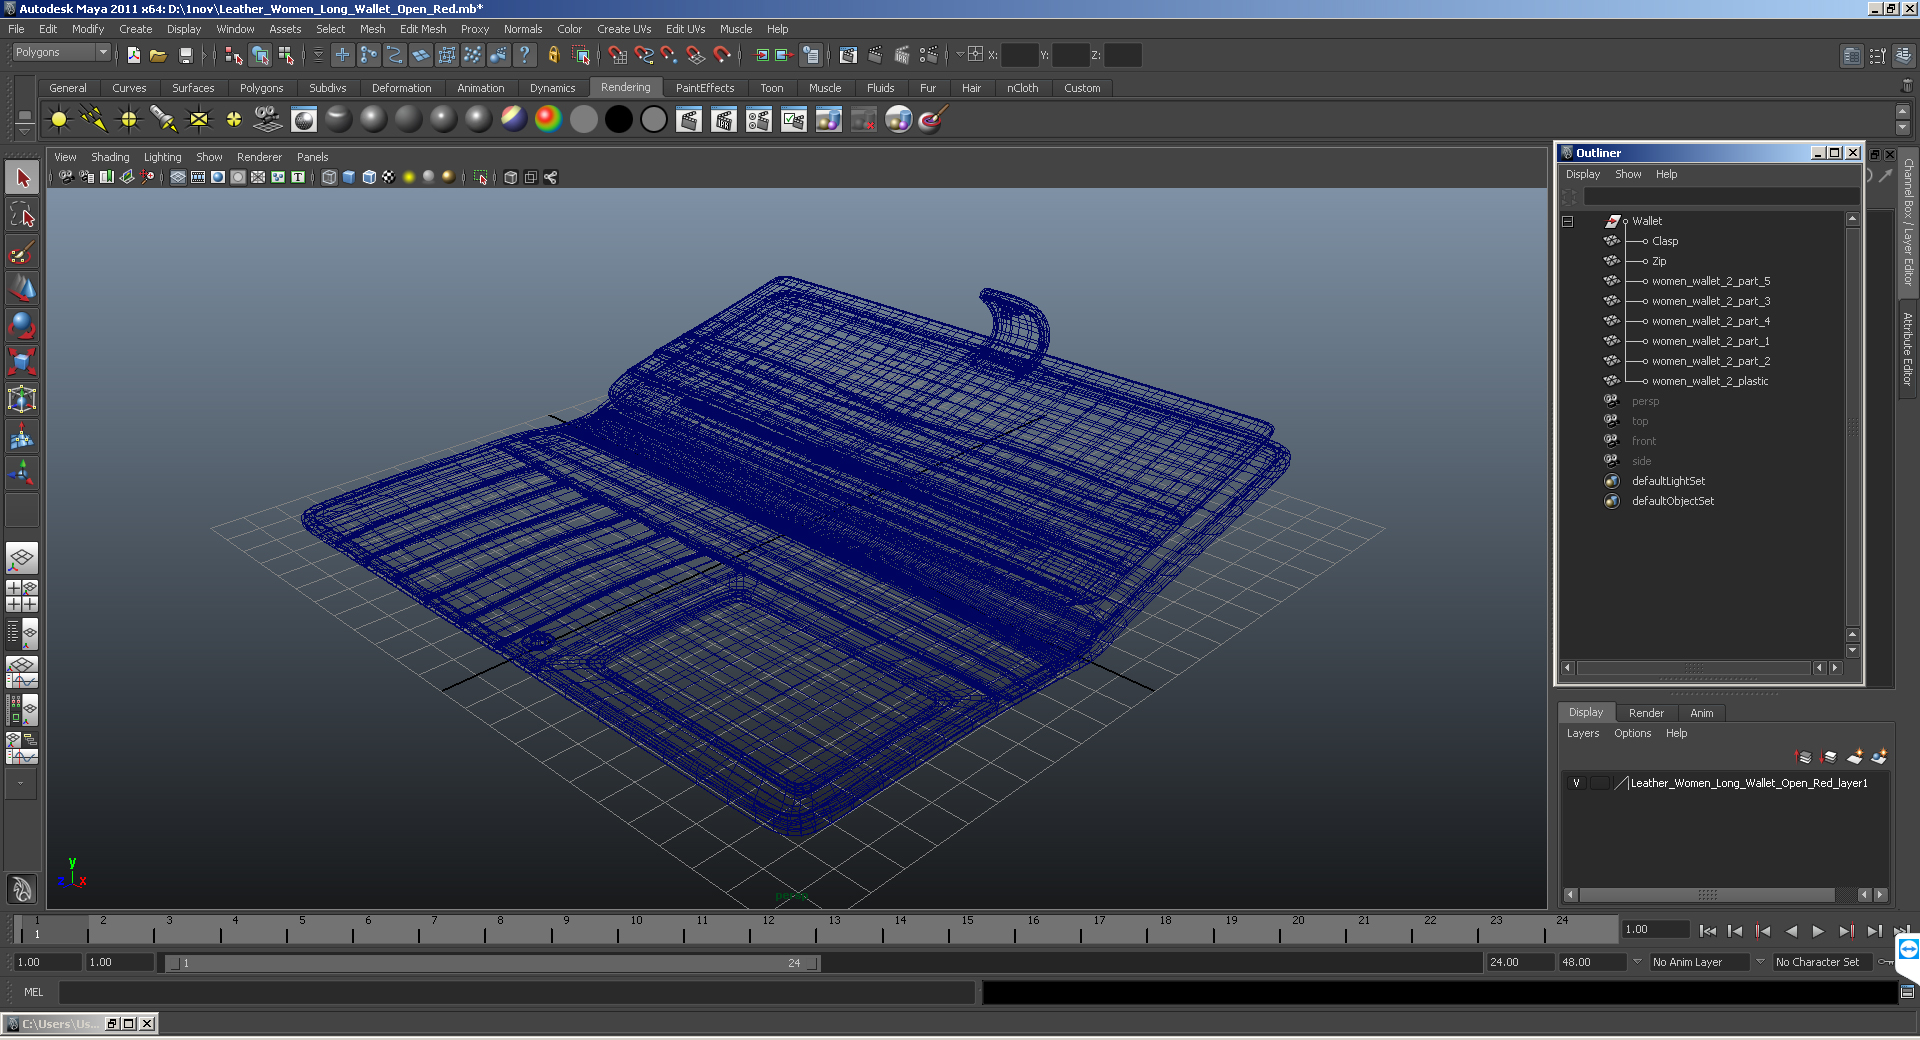
Task: Open the No Character Set dropdown
Action: [x=1821, y=962]
